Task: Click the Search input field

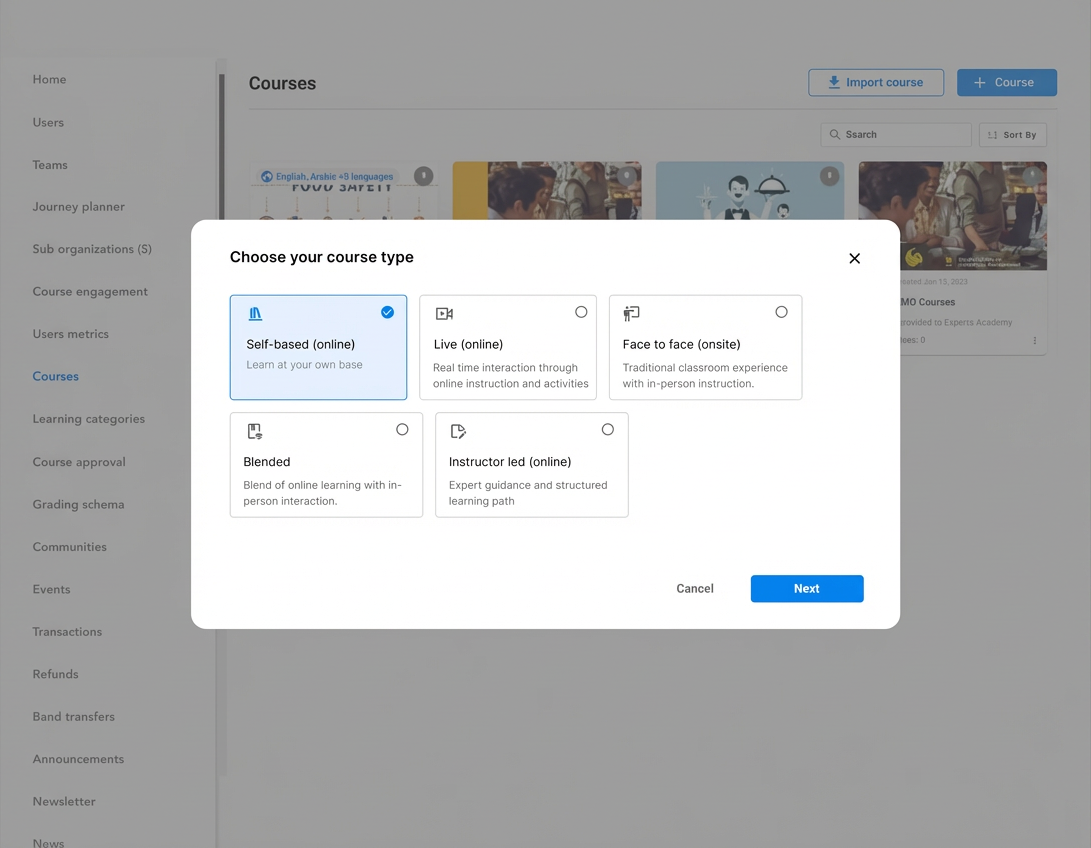Action: pos(895,135)
